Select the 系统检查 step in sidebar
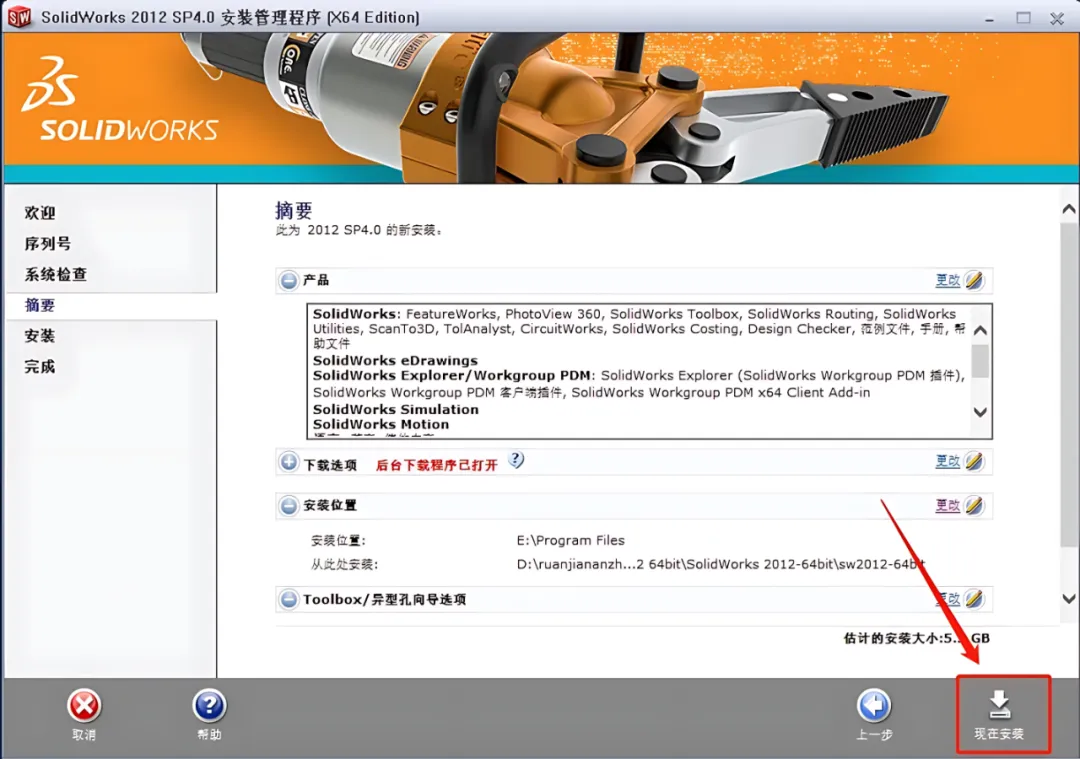Screen dimensions: 1080x759 56,274
